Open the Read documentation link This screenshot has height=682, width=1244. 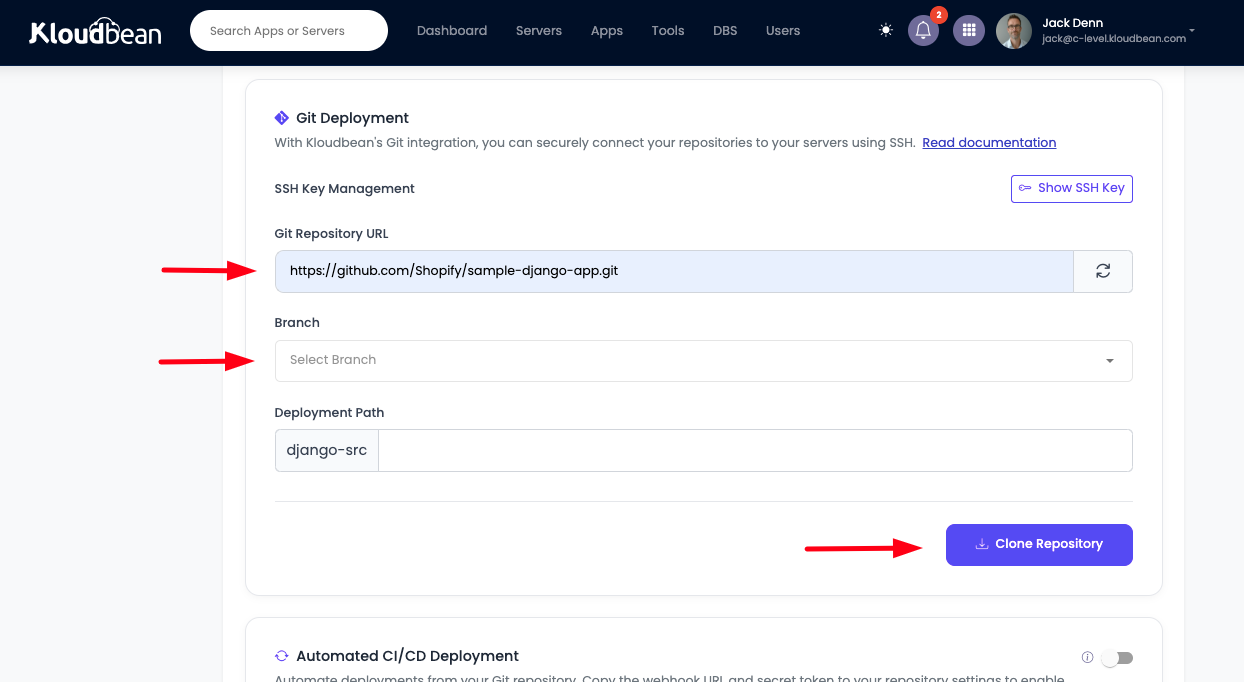(989, 143)
